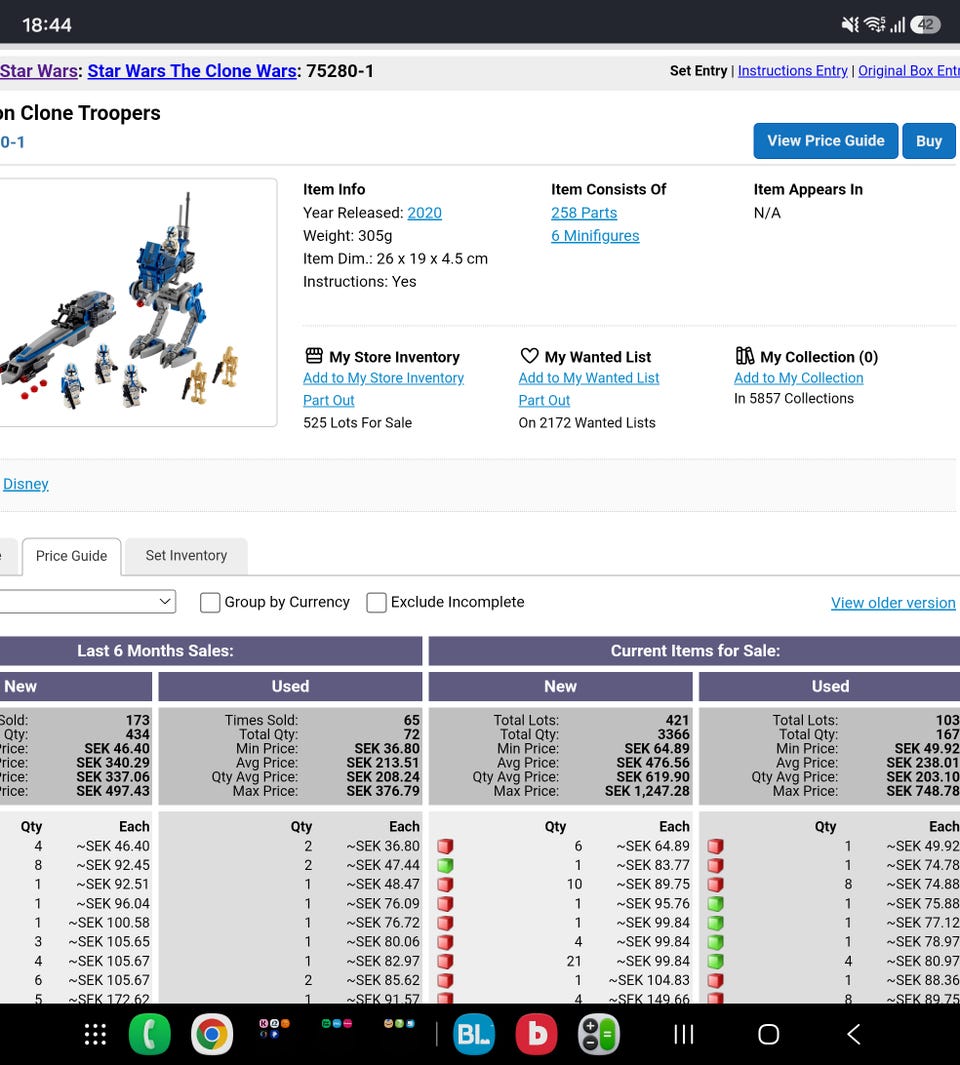Viewport: 960px width, 1065px height.
Task: Launch Chrome from the taskbar
Action: point(211,1034)
